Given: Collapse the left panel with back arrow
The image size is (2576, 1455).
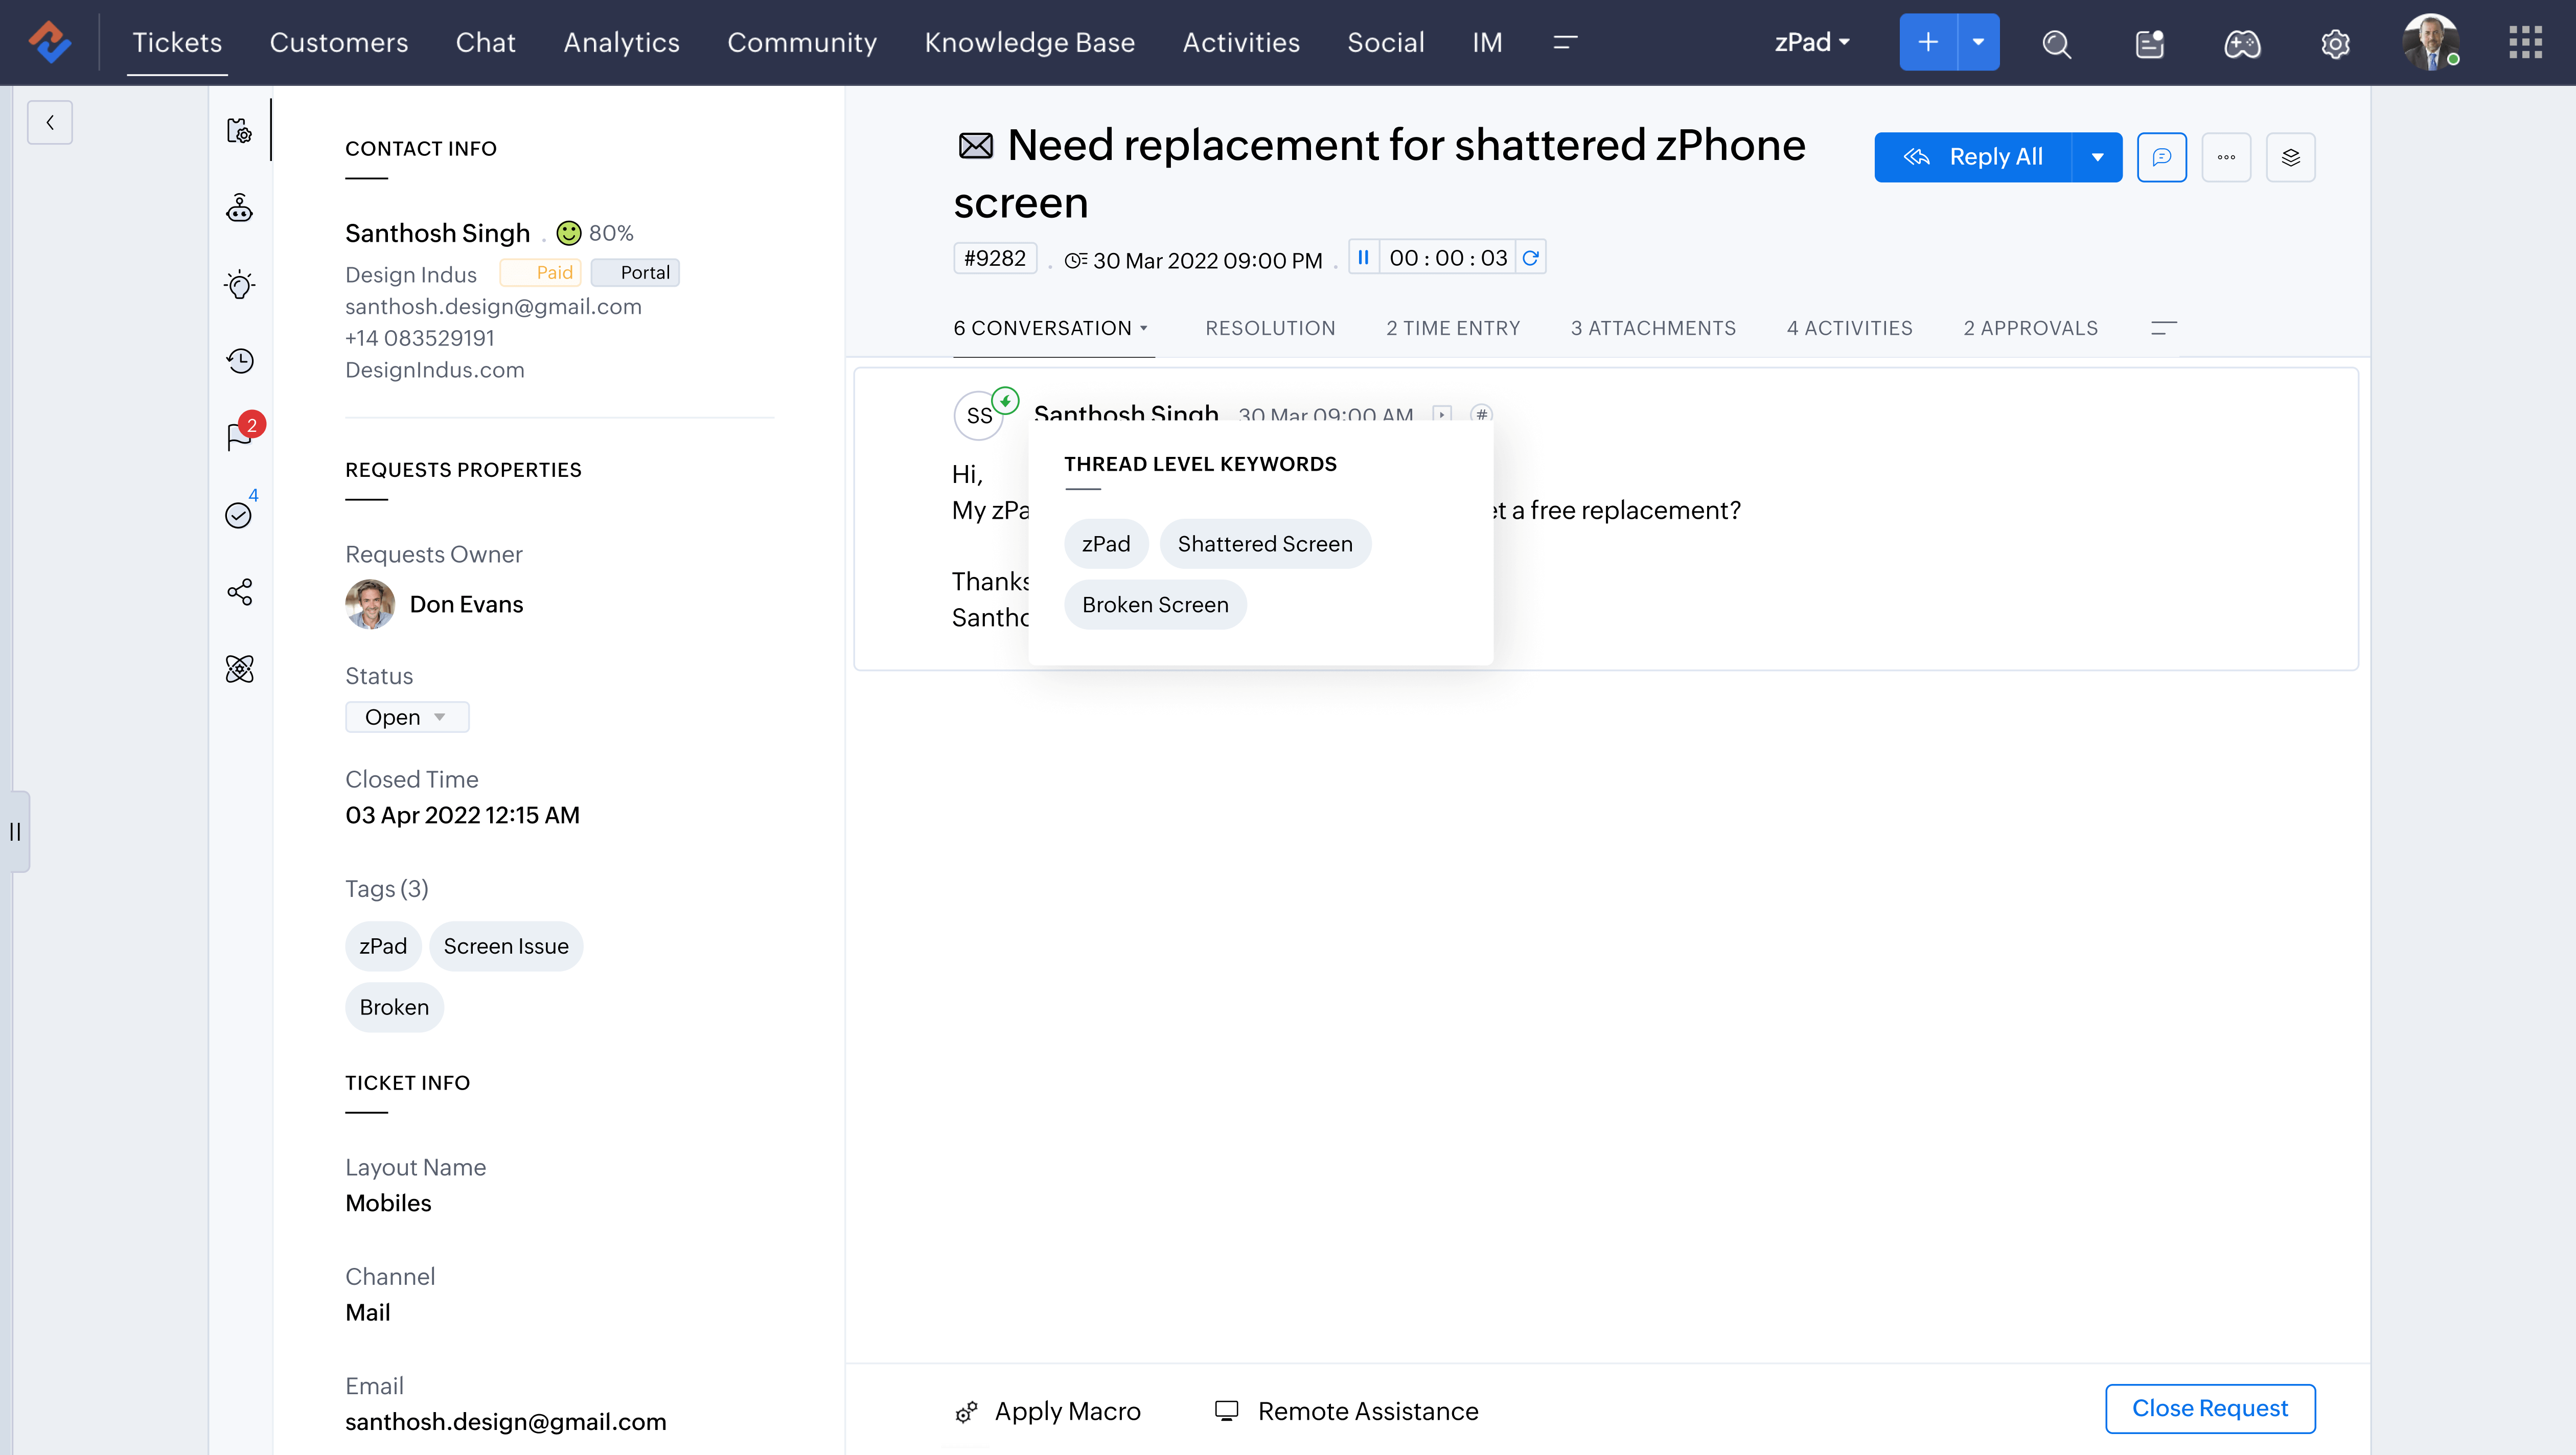Looking at the screenshot, I should pyautogui.click(x=49, y=122).
